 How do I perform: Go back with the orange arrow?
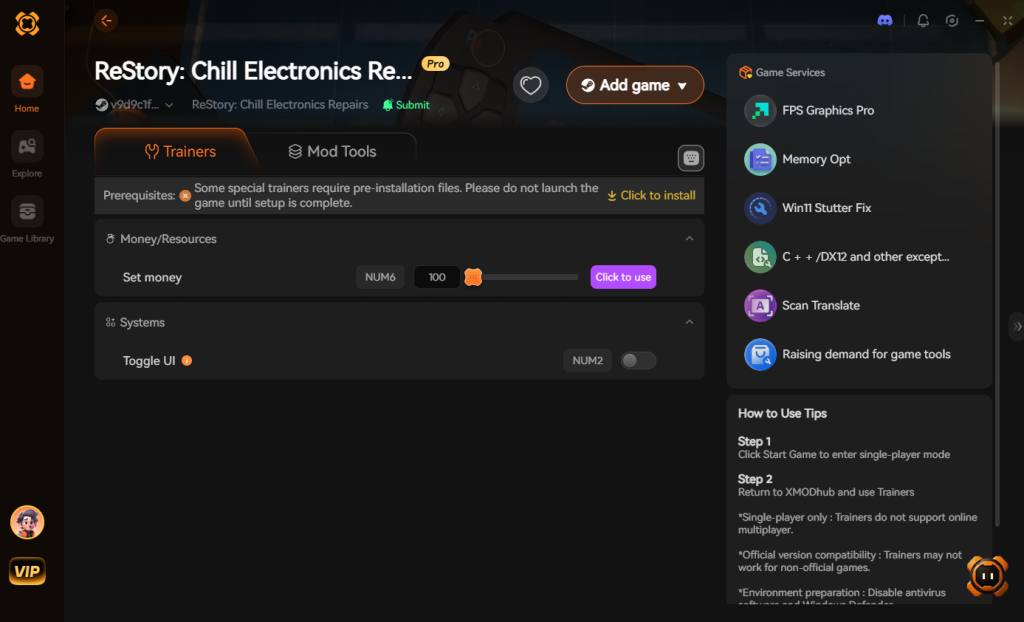click(x=106, y=20)
